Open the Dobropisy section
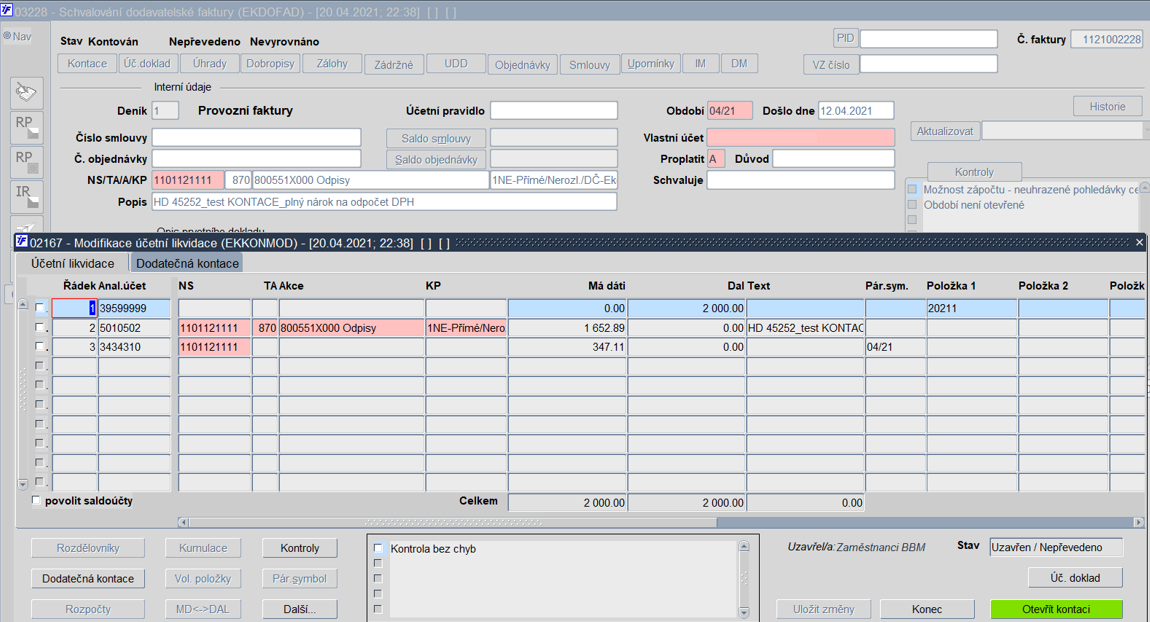The width and height of the screenshot is (1150, 622). tap(270, 64)
